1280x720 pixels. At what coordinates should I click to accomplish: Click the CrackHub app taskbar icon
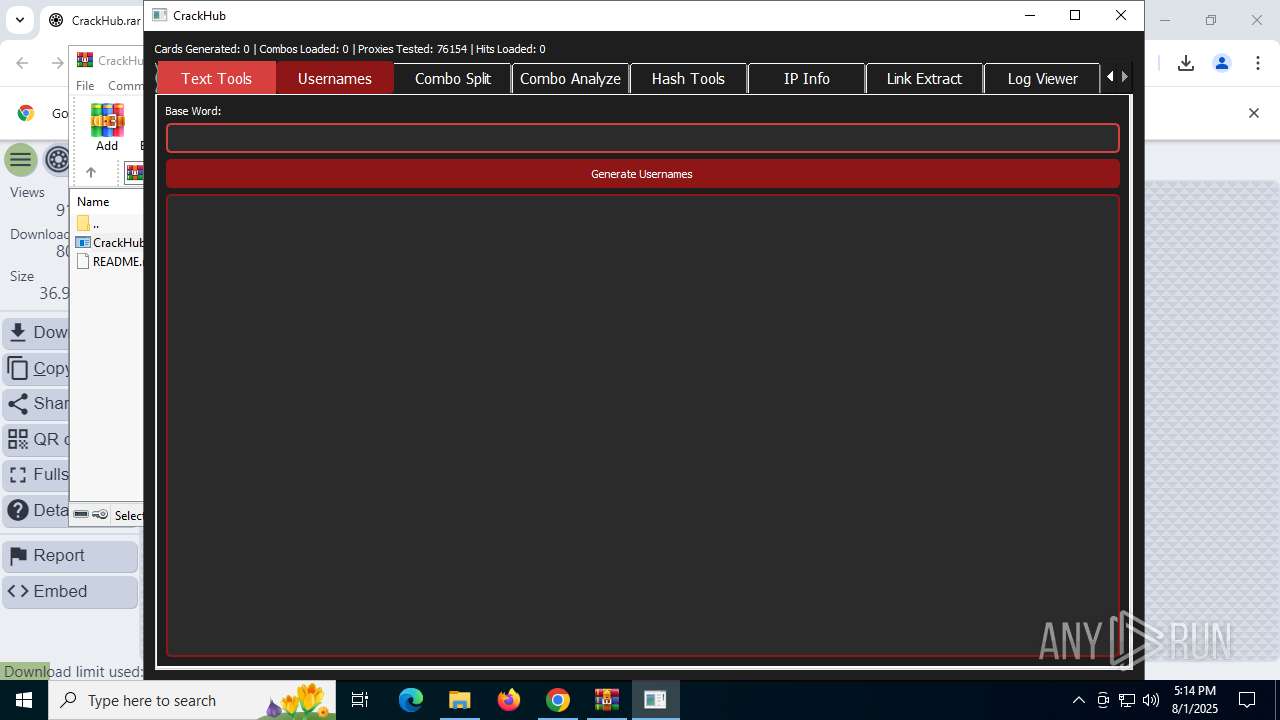tap(656, 700)
